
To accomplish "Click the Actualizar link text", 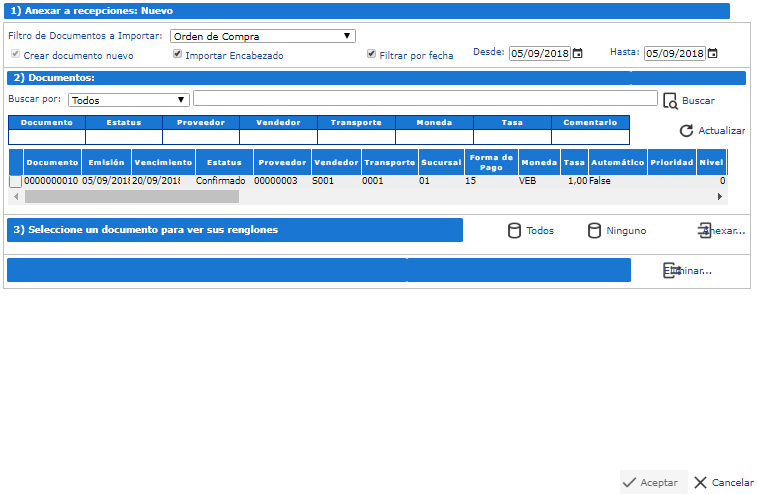I will click(721, 131).
